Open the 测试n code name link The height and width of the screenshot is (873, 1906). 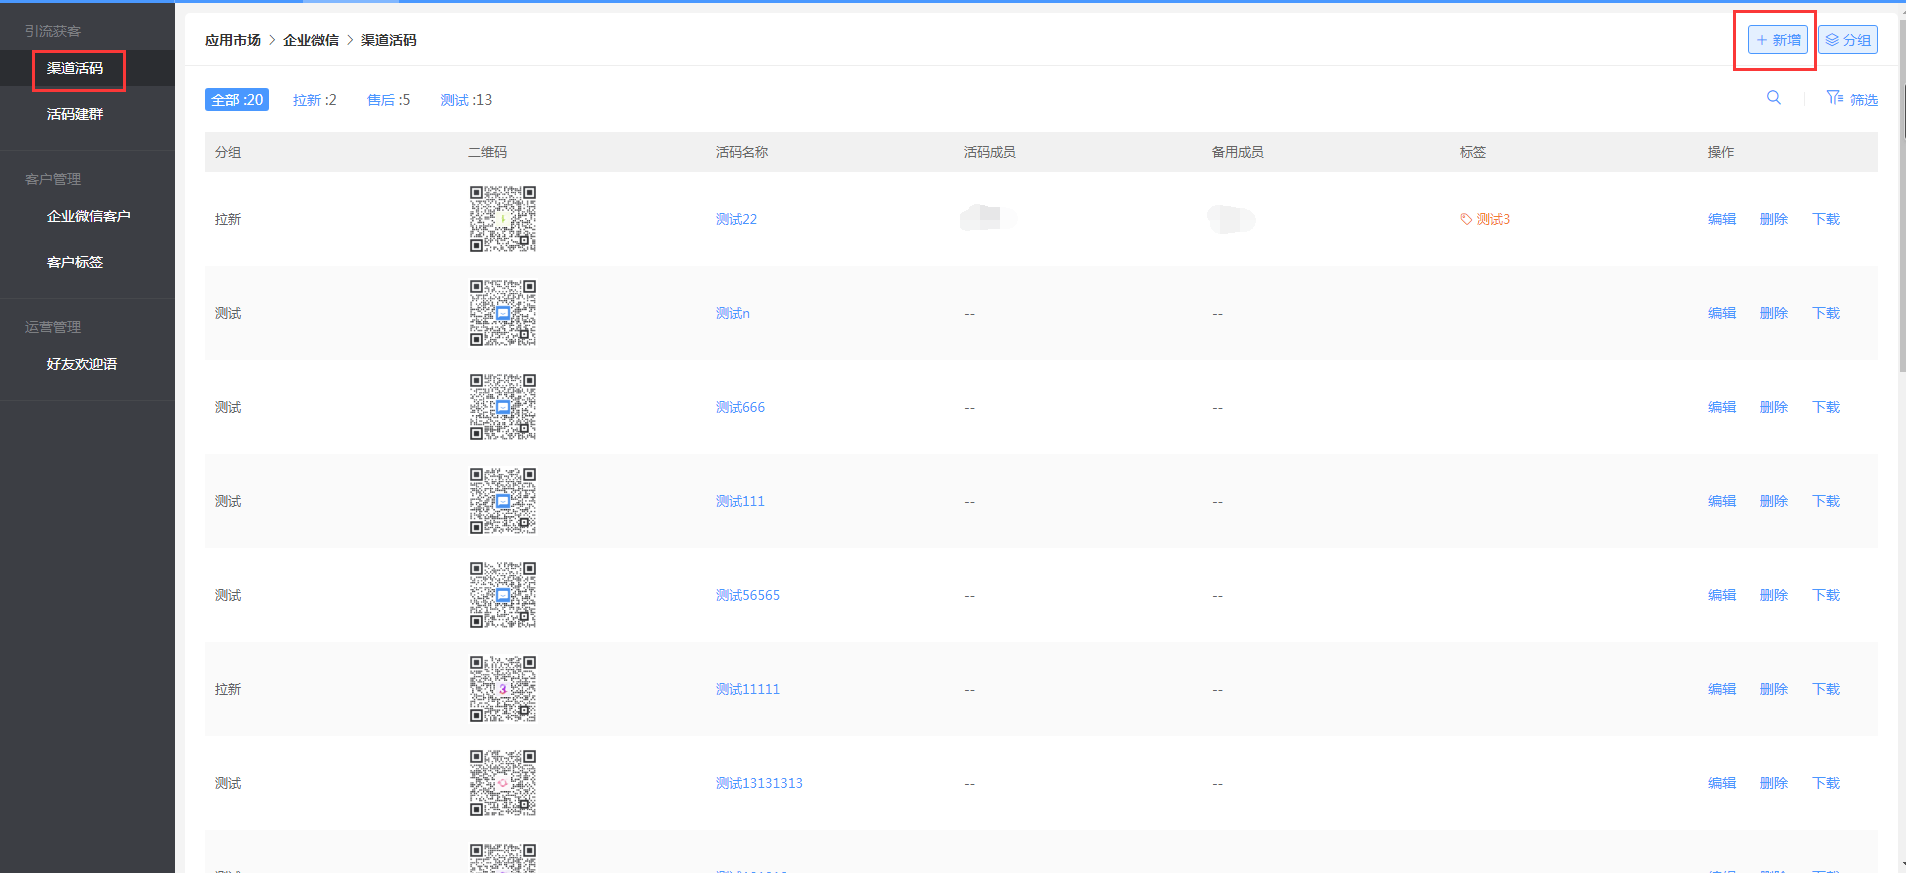pyautogui.click(x=732, y=313)
